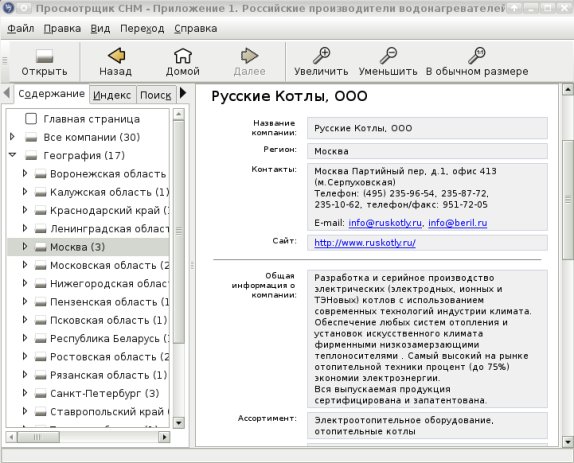Switch to the Содержание tab
Viewport: 574px width, 463px height.
51,94
